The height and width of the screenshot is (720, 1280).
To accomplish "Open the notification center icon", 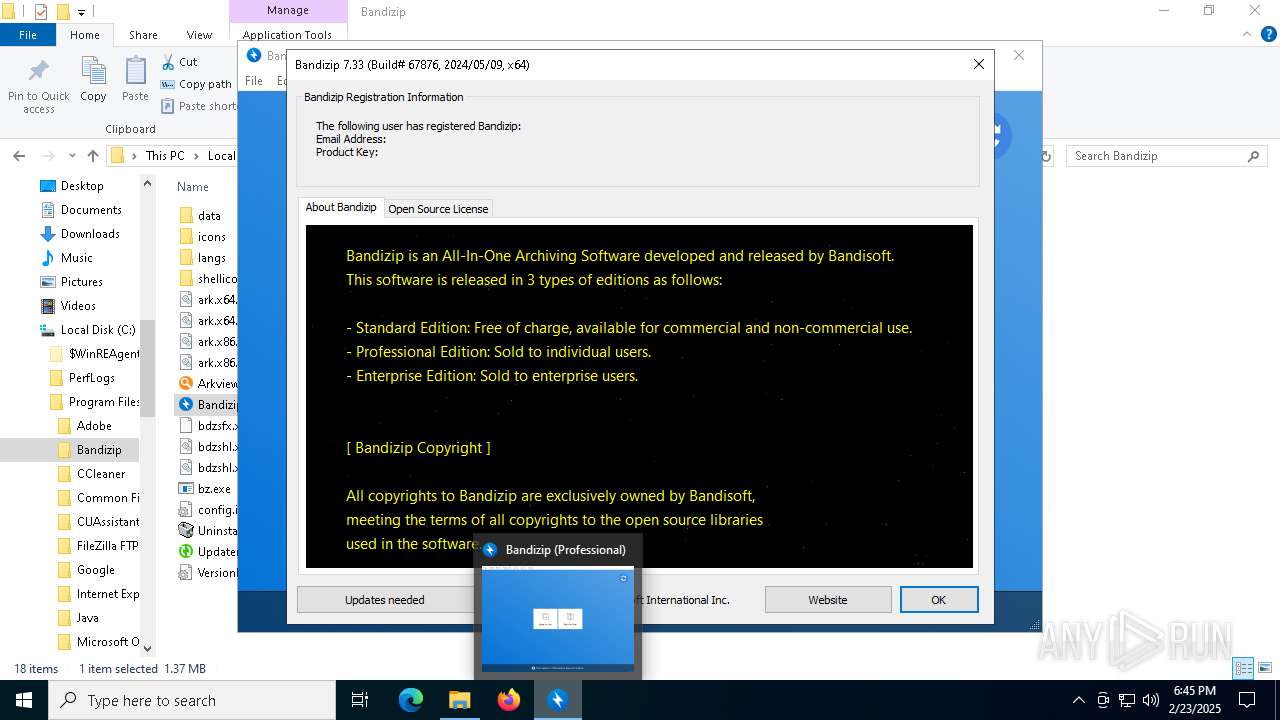I will (x=1246, y=700).
